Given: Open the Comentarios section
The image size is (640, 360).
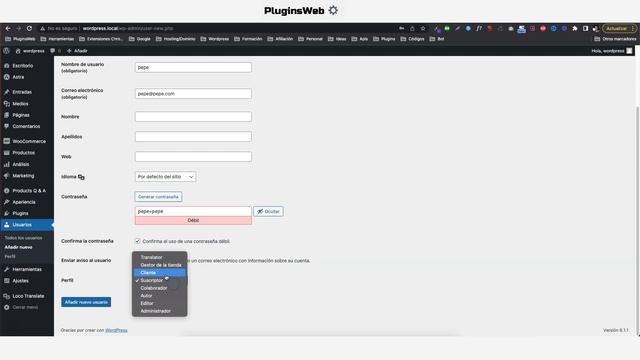Looking at the screenshot, I should click(x=26, y=127).
